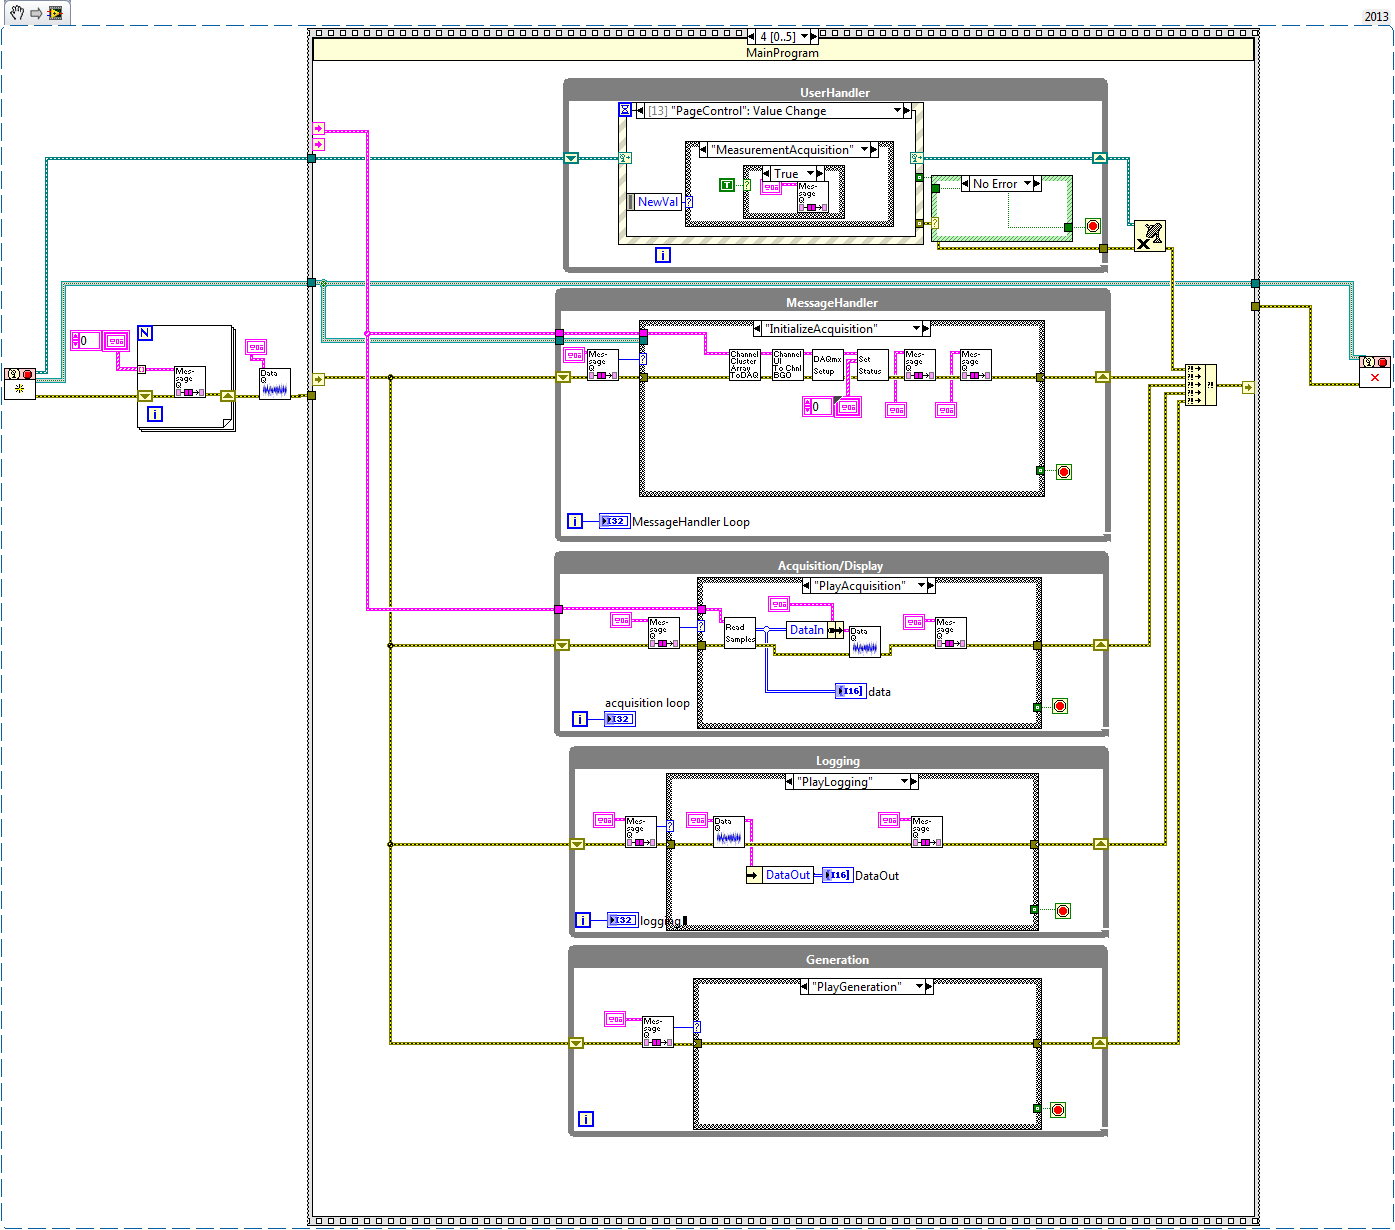
Task: Open the PlayGeneration case selector
Action: [867, 987]
